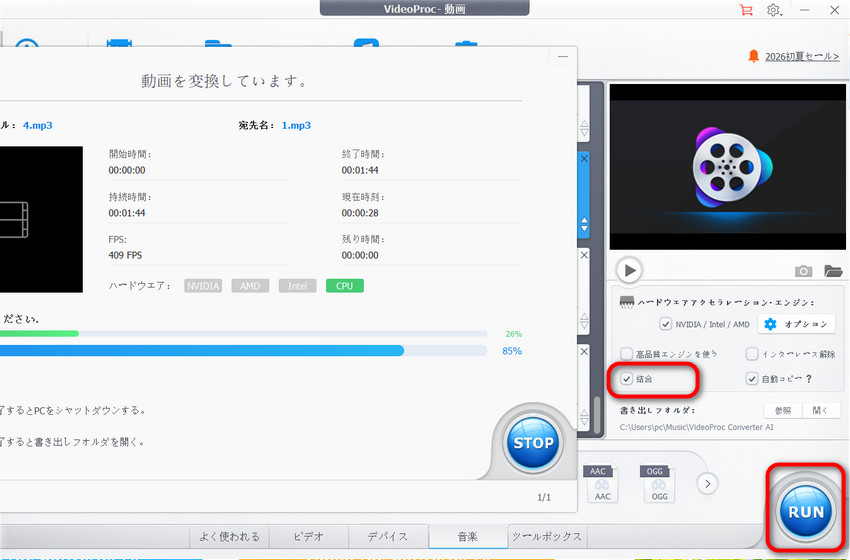Click the 26% percentage label
Viewport: 850px width, 560px height.
pos(513,334)
